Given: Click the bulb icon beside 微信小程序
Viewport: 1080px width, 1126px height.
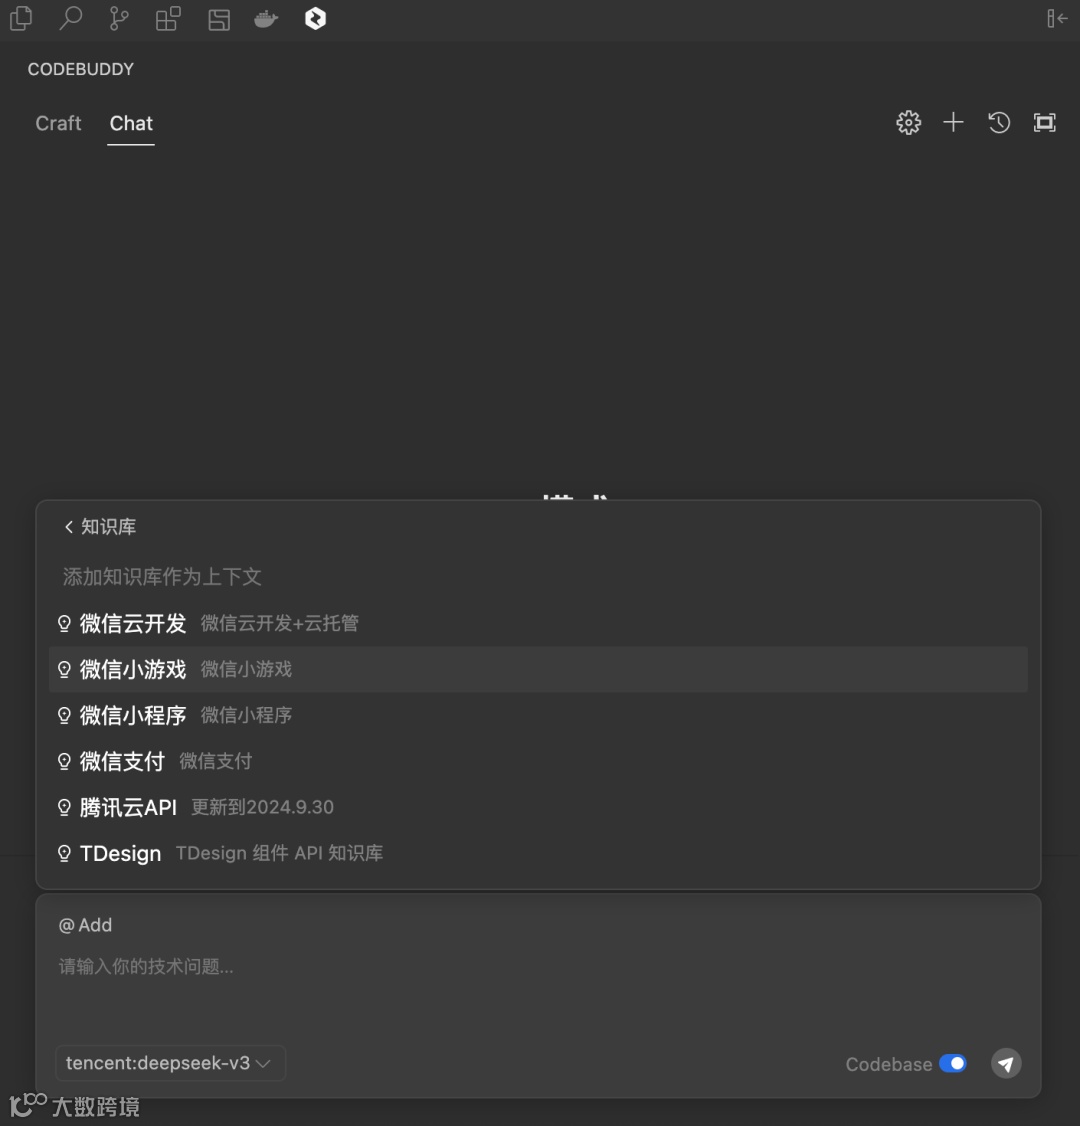Looking at the screenshot, I should pos(64,715).
